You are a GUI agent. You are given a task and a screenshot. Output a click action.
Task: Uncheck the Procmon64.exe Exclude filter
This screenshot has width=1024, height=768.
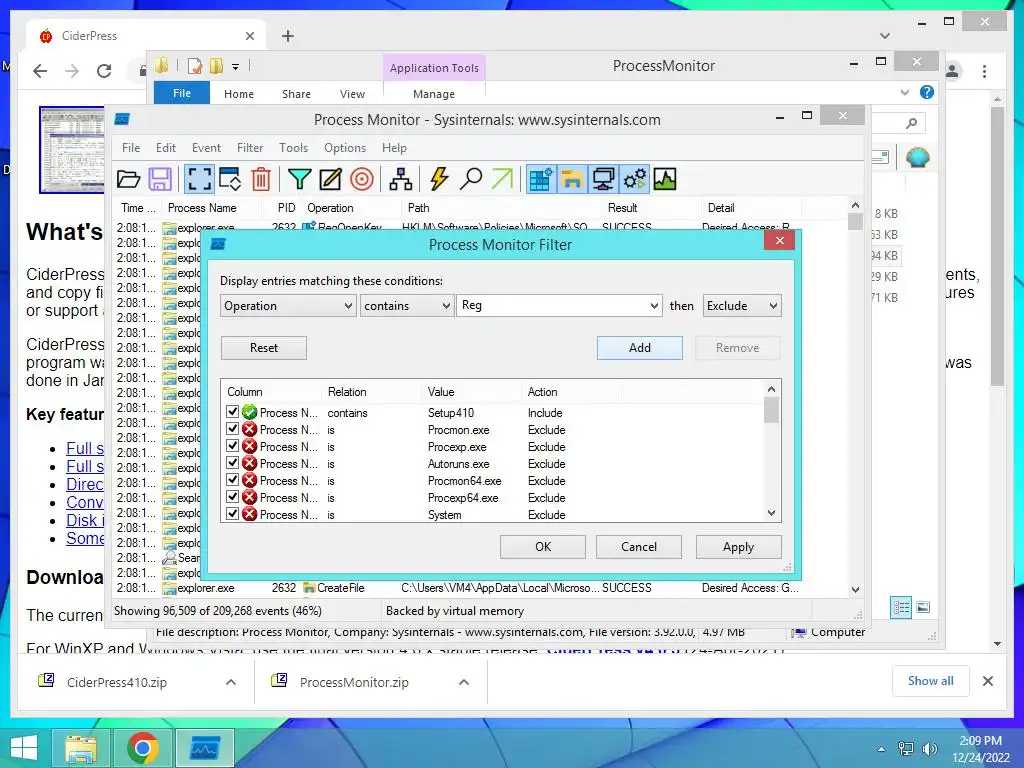tap(232, 480)
